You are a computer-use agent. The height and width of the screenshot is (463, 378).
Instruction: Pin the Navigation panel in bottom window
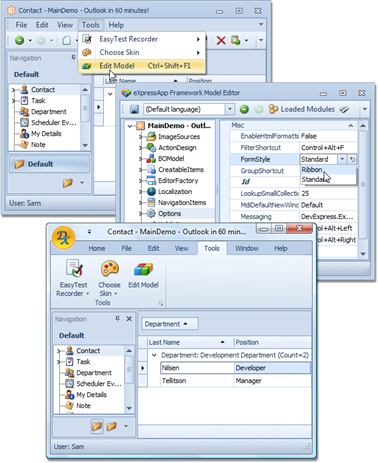(x=117, y=319)
